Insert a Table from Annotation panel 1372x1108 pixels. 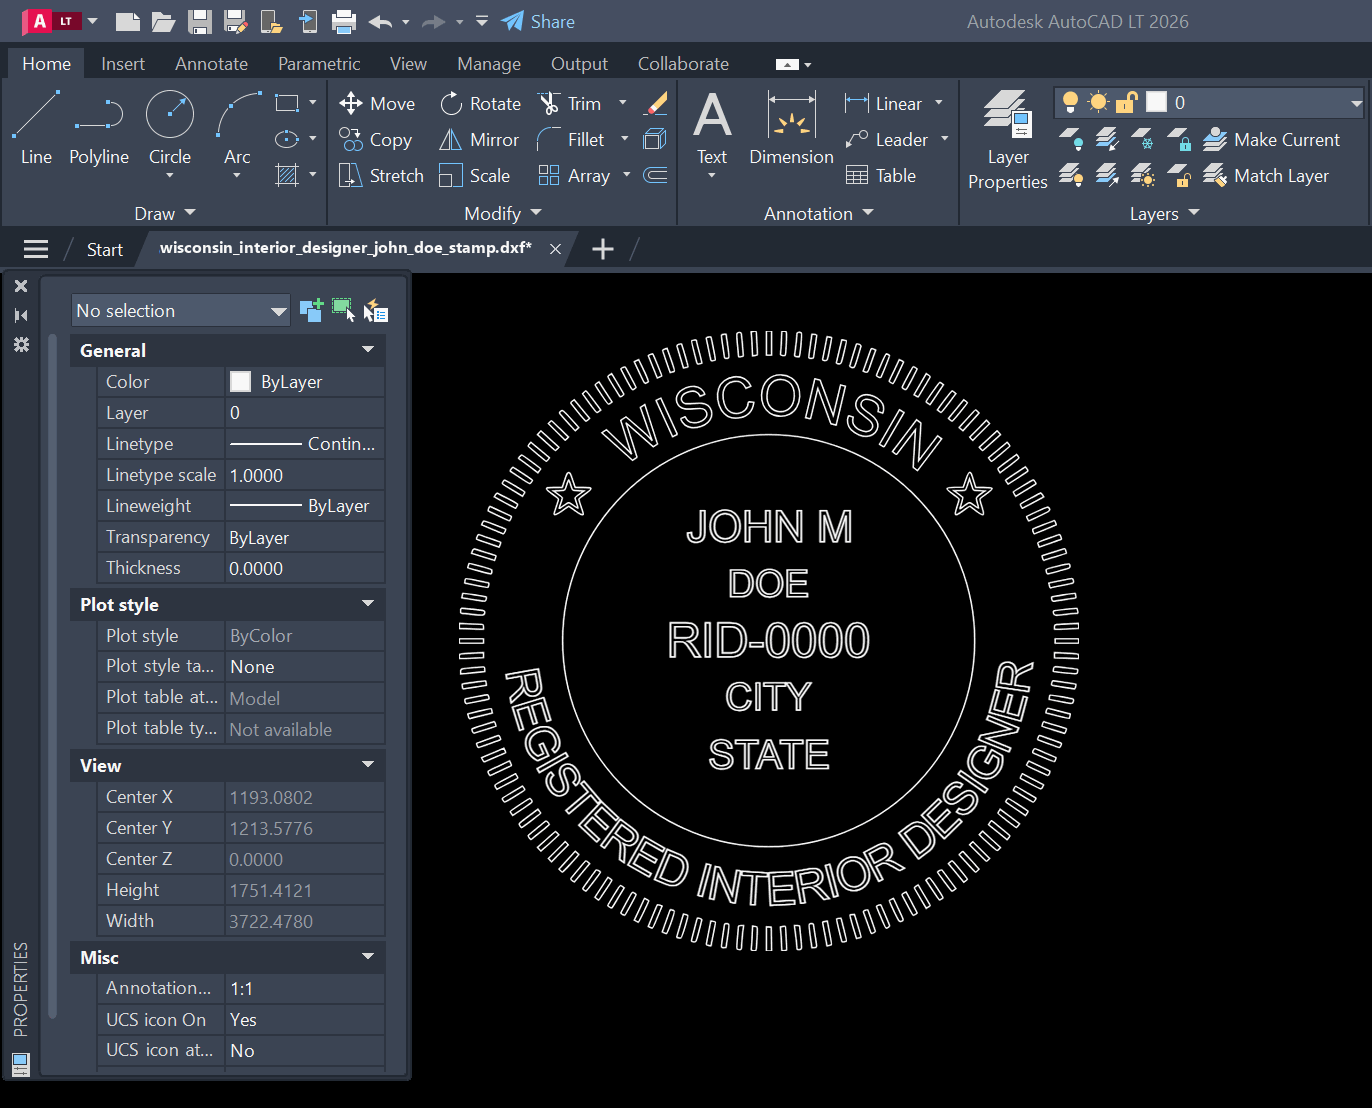(x=881, y=176)
